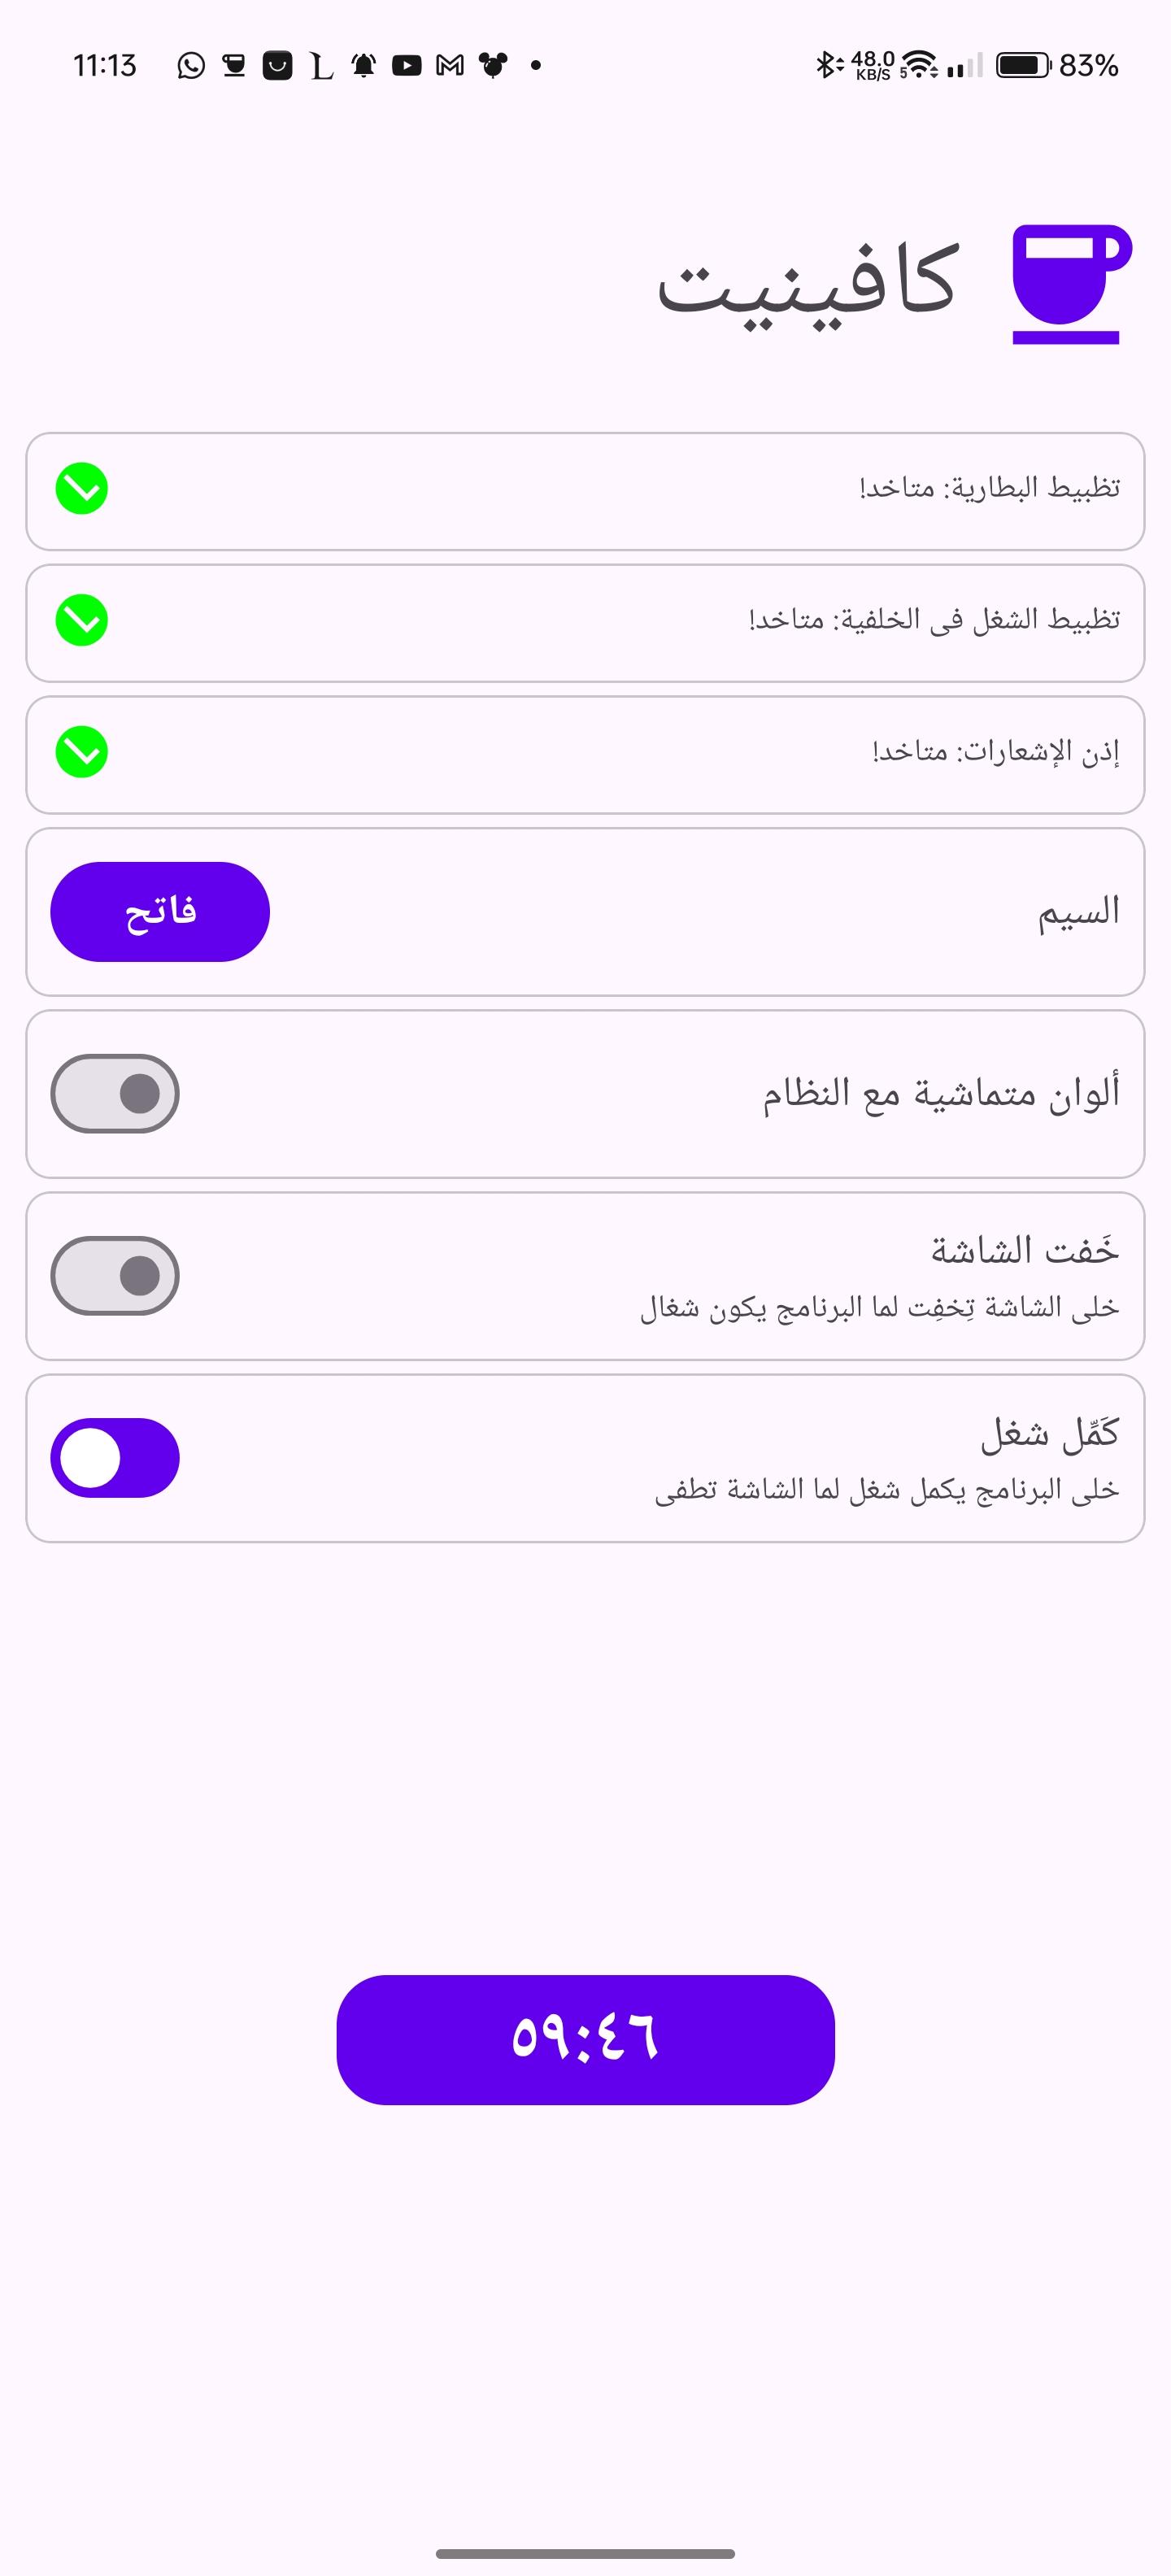Tap the WhatsApp icon in the status bar
The width and height of the screenshot is (1171, 2576).
pyautogui.click(x=191, y=66)
